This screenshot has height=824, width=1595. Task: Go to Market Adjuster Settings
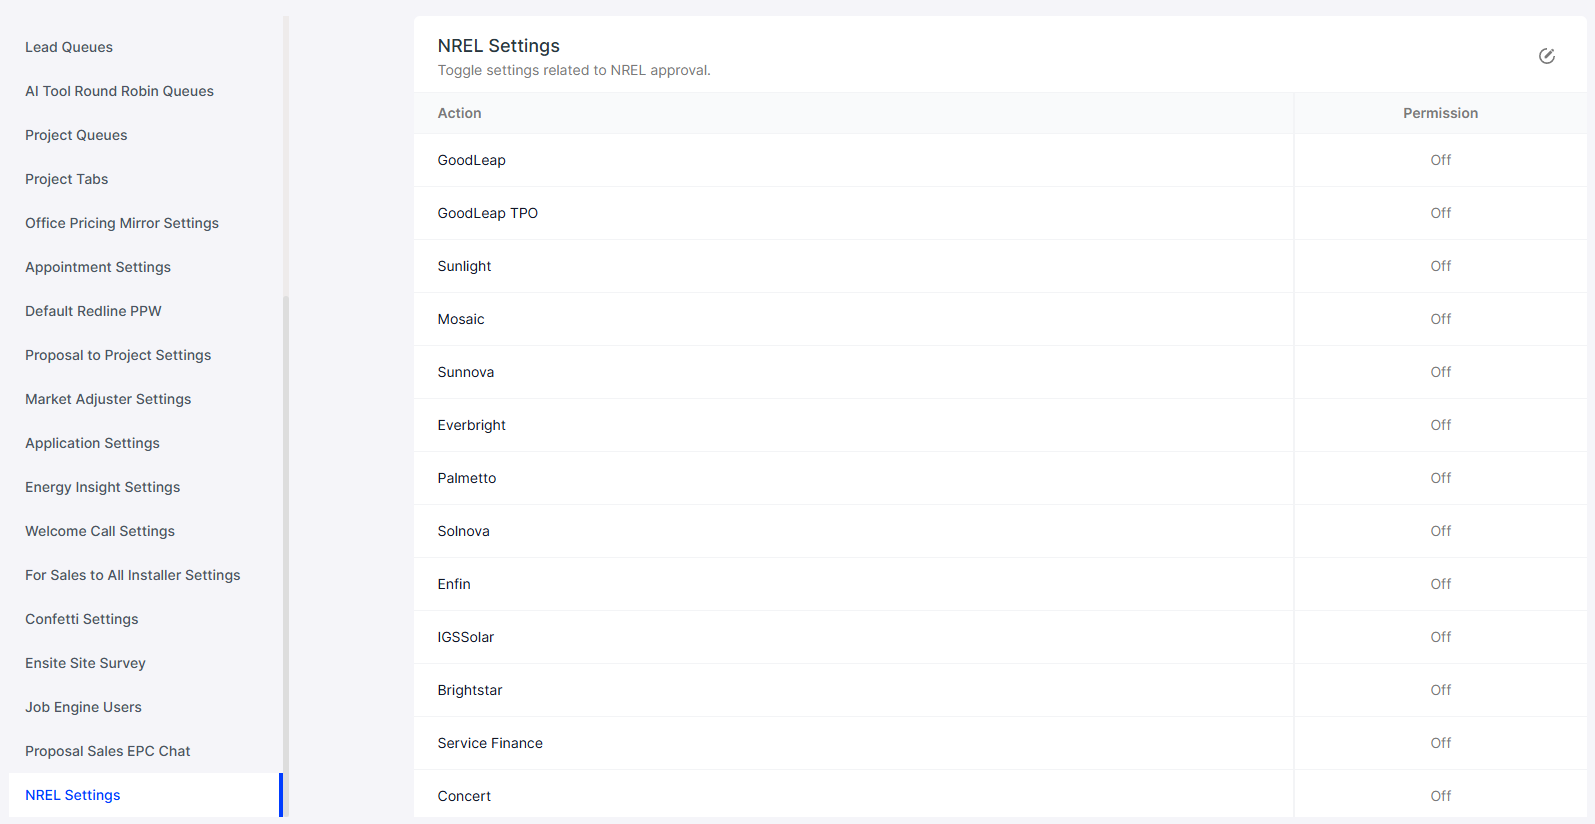click(108, 399)
